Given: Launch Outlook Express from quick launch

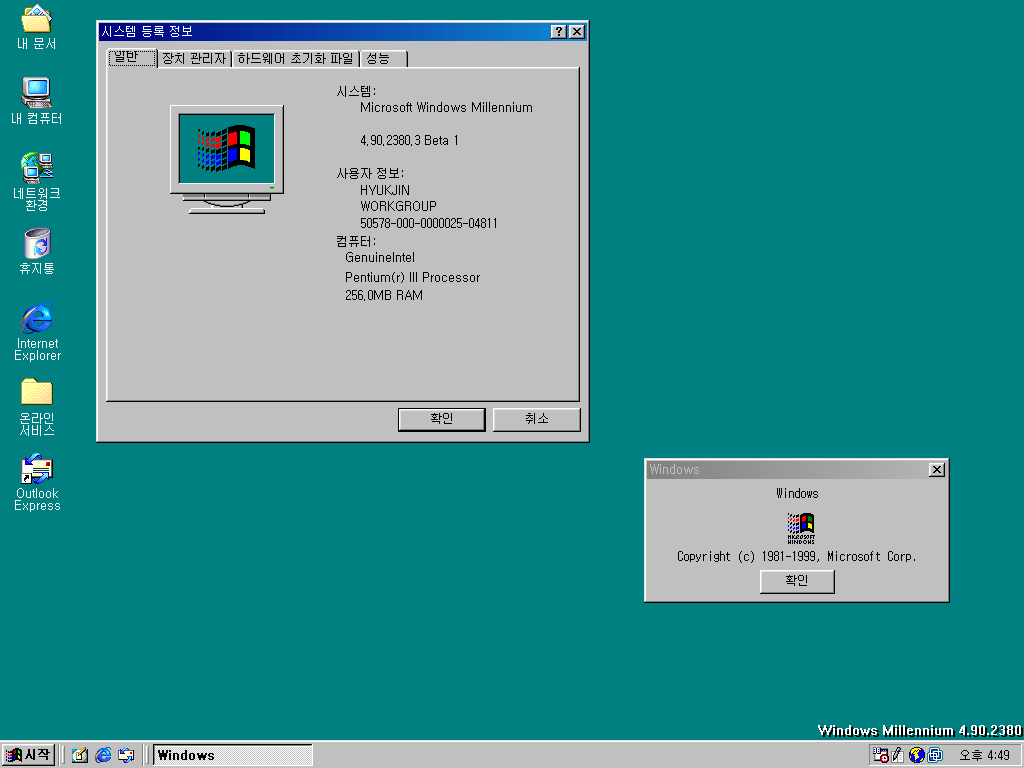Looking at the screenshot, I should (126, 755).
